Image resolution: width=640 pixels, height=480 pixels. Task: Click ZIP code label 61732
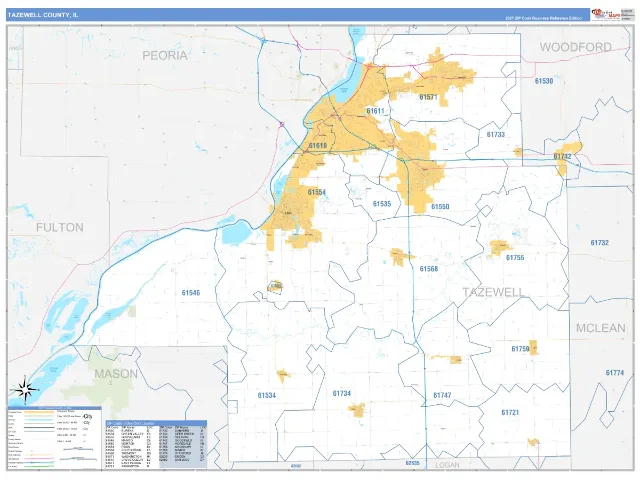tap(599, 242)
